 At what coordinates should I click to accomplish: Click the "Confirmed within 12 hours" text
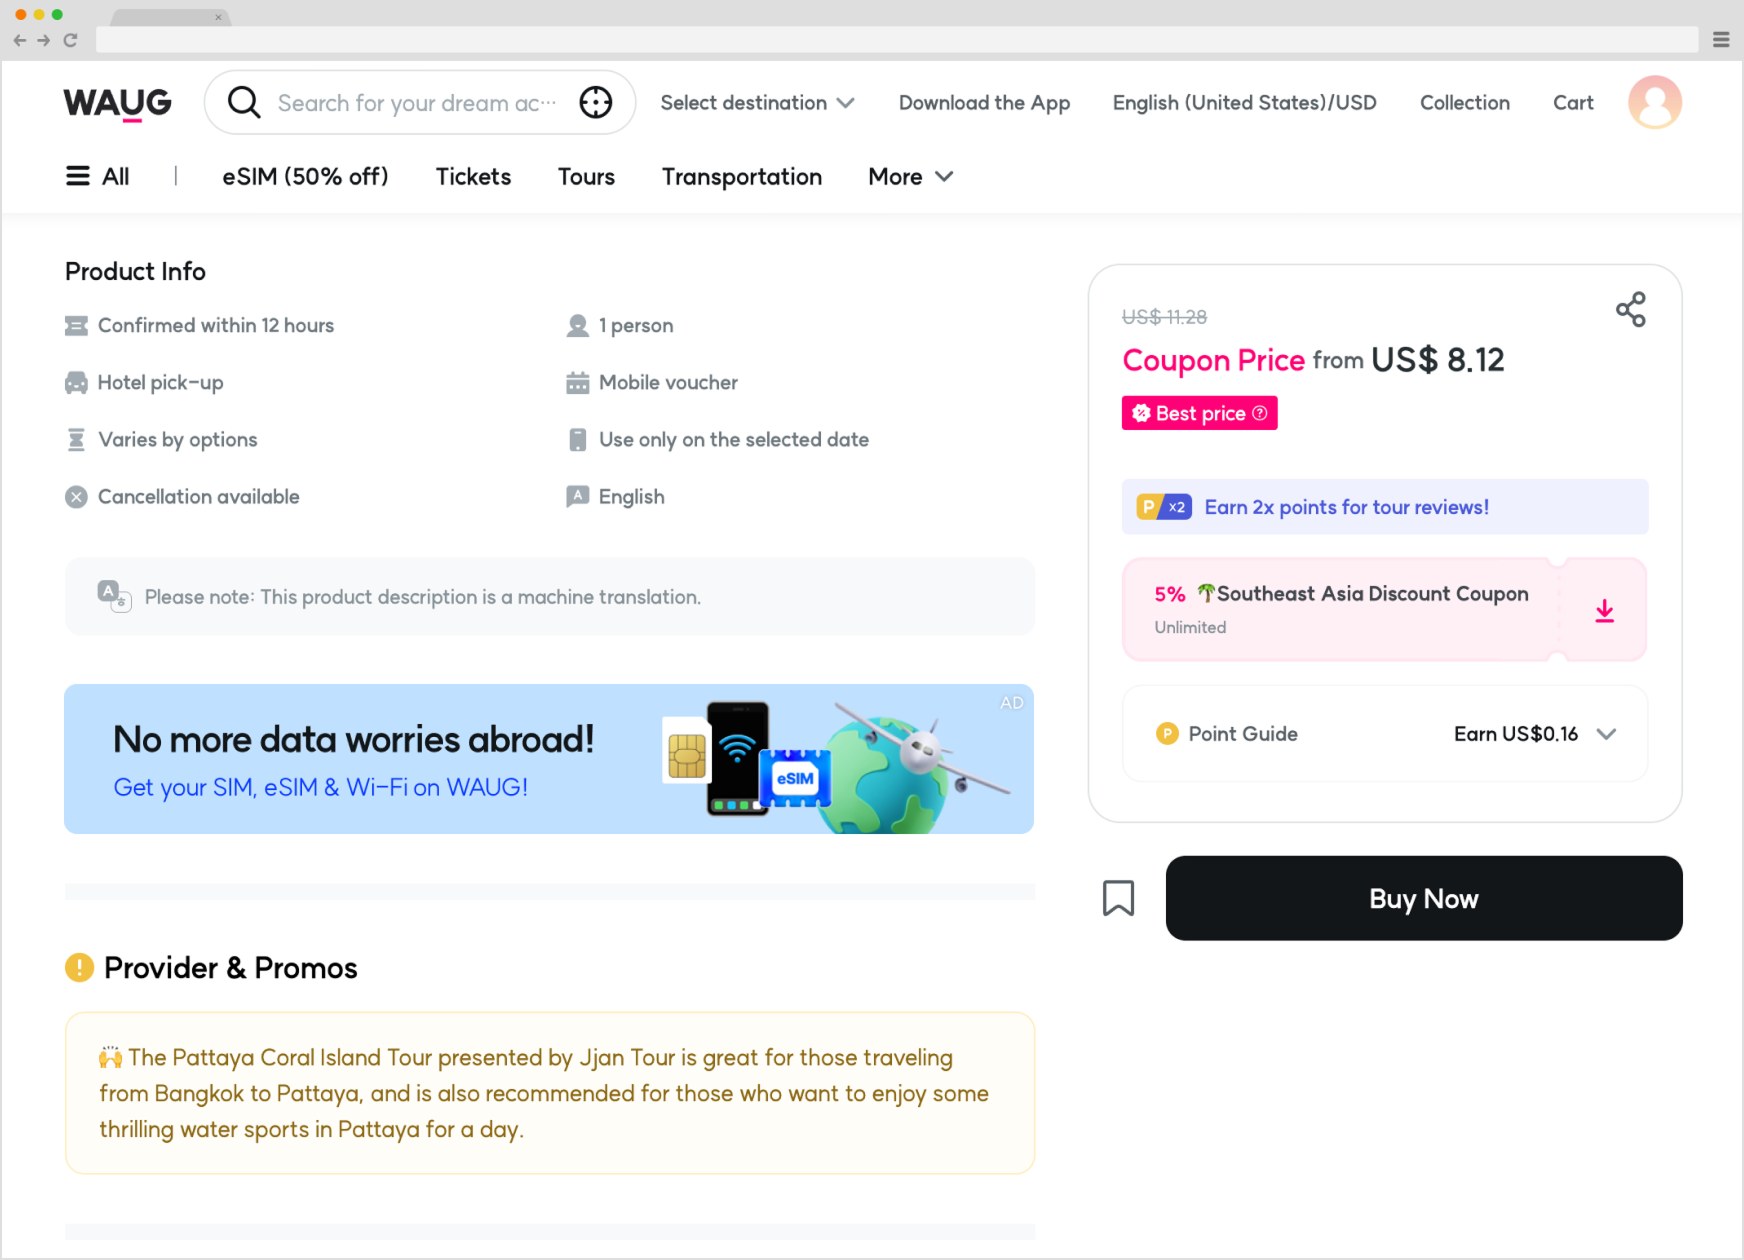216,326
